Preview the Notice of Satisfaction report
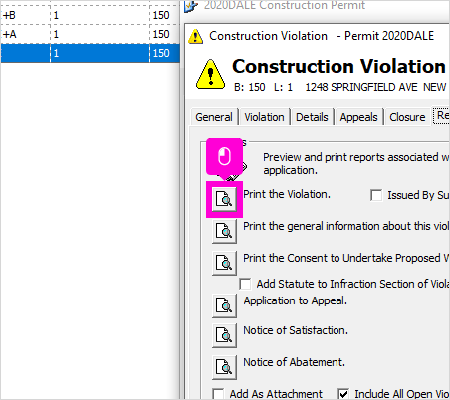The width and height of the screenshot is (450, 400). click(x=224, y=335)
